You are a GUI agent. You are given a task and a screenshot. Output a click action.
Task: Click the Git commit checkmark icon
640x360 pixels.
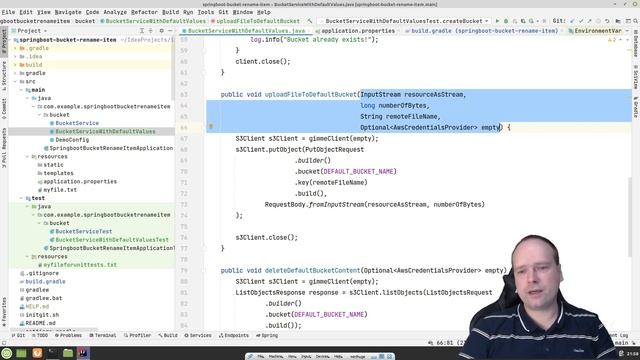(581, 21)
